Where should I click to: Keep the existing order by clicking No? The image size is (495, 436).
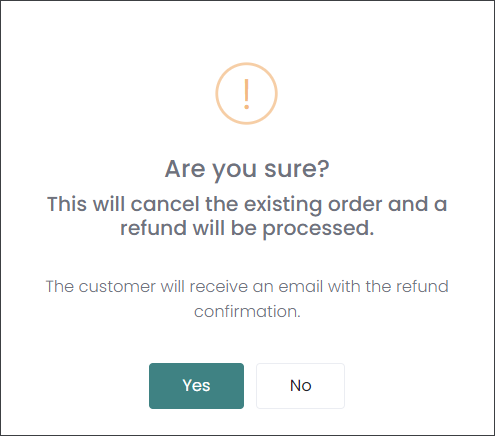(300, 386)
